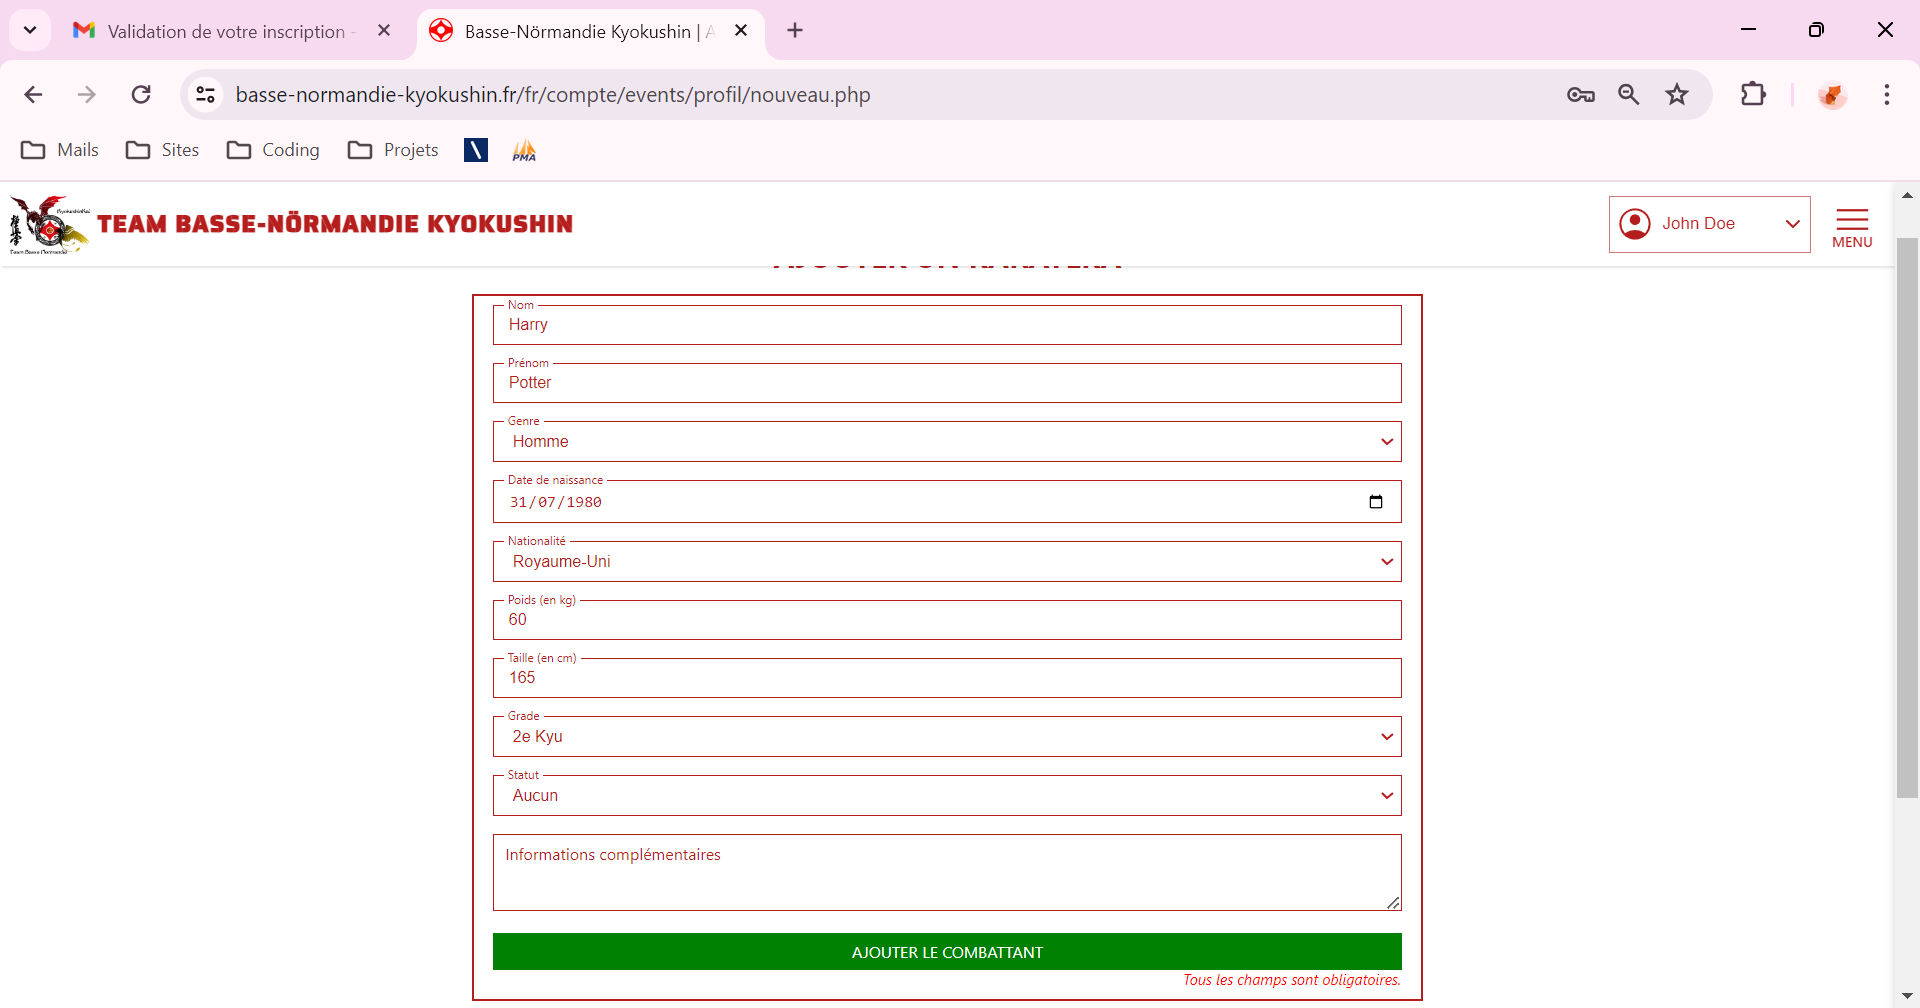Open the John Doe account menu
1920x1008 pixels.
(x=1708, y=224)
